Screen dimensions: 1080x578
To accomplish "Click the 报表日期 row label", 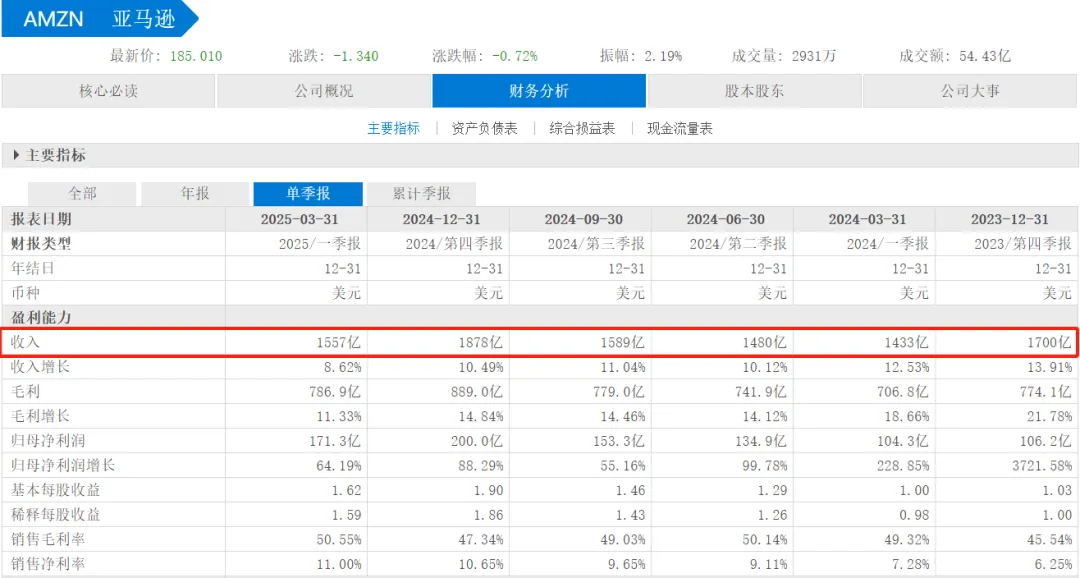I will coord(41,220).
